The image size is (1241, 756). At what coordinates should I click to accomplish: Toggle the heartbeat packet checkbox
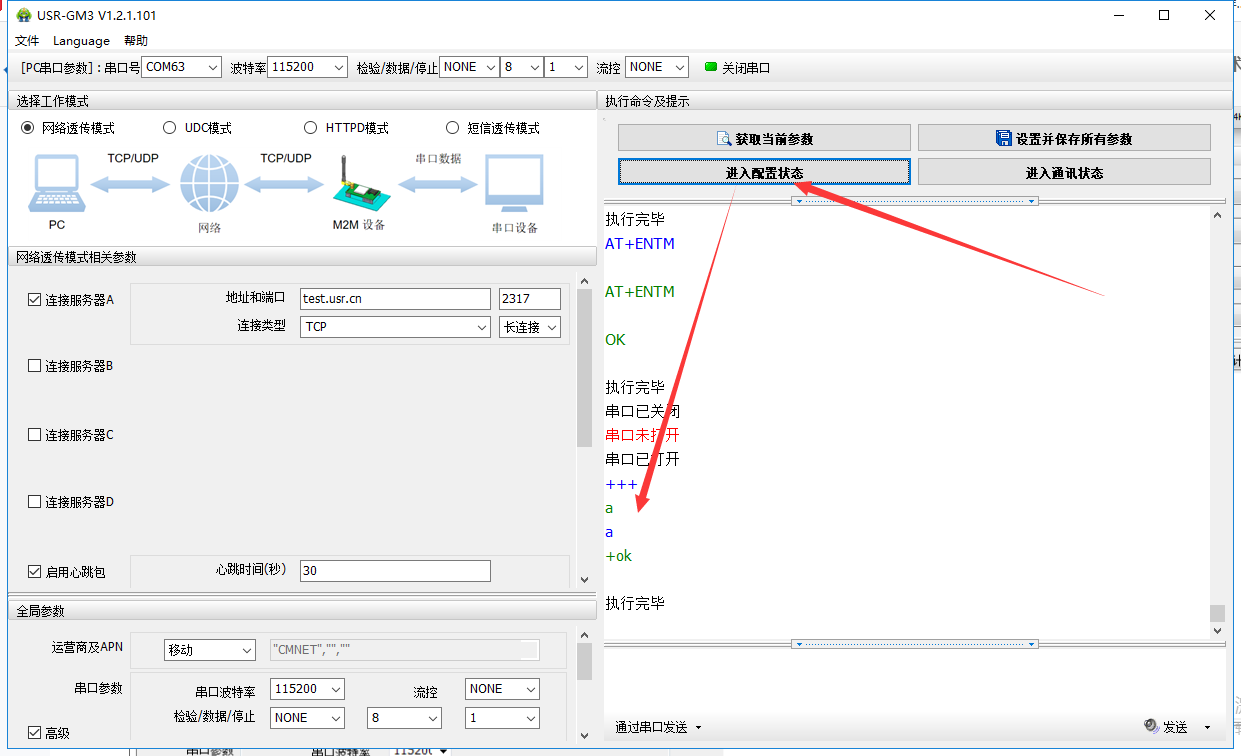tap(35, 572)
